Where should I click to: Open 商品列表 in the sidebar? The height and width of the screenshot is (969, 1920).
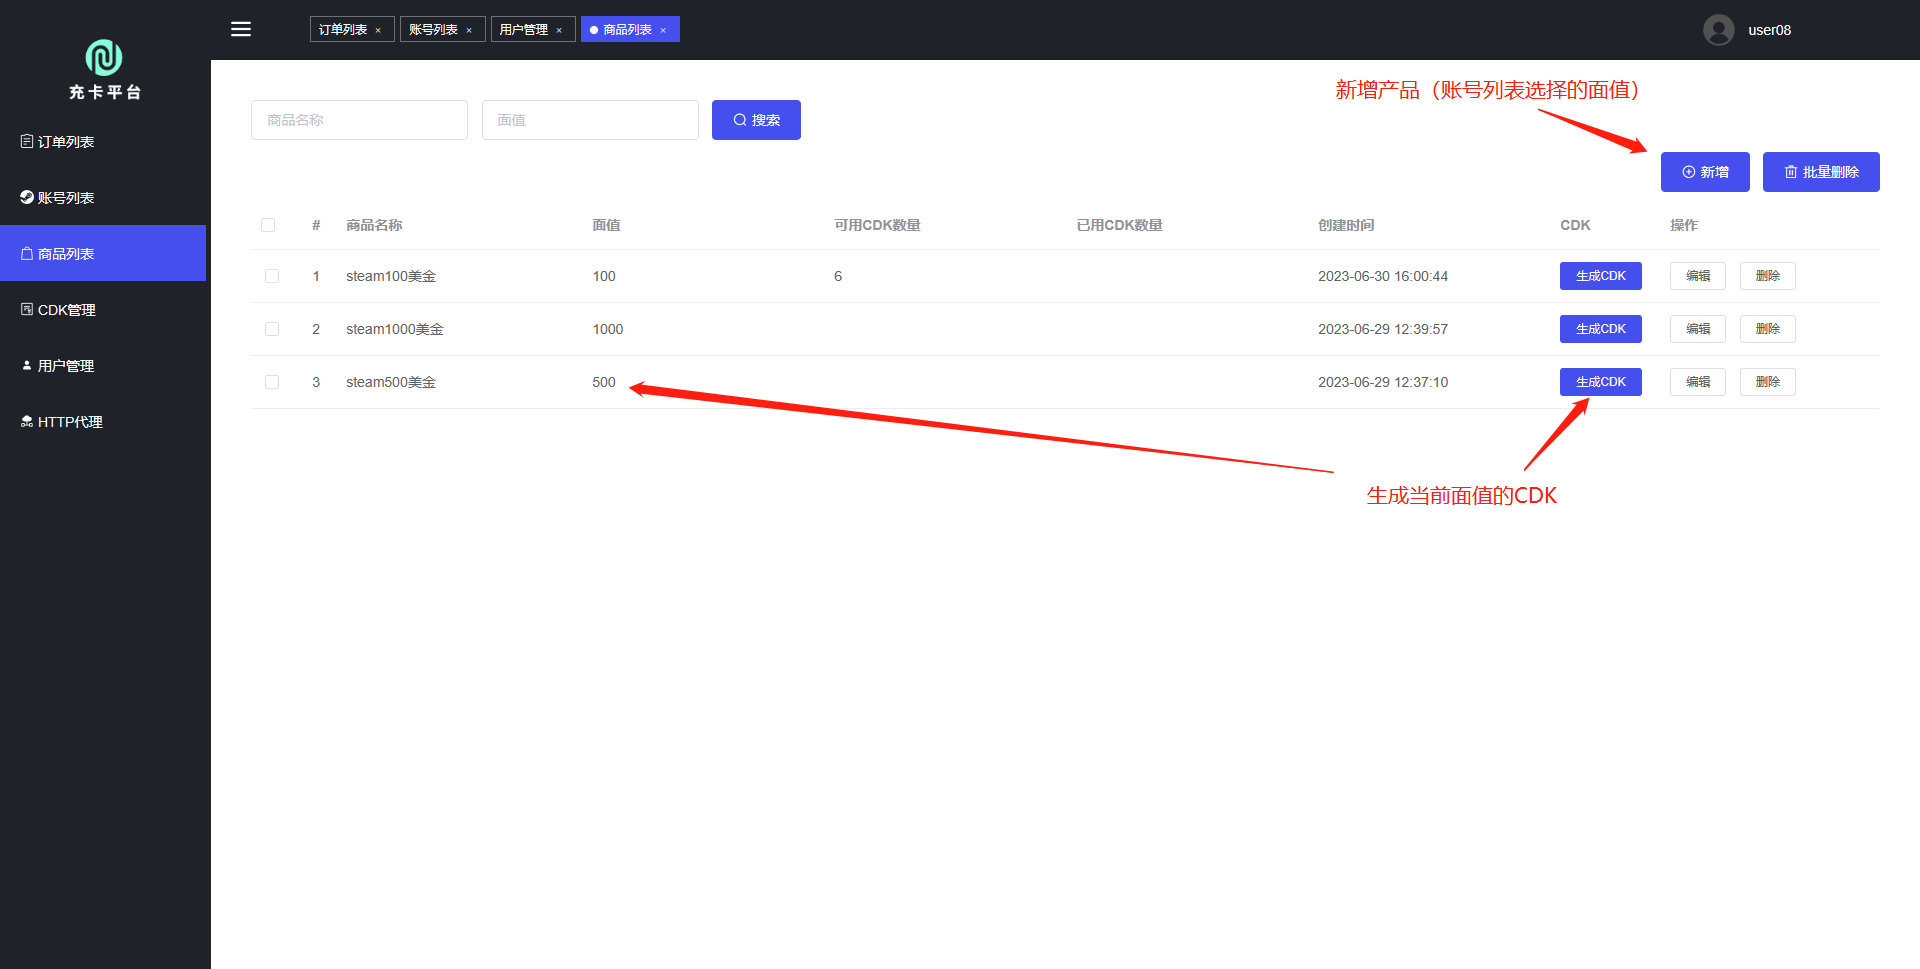103,254
